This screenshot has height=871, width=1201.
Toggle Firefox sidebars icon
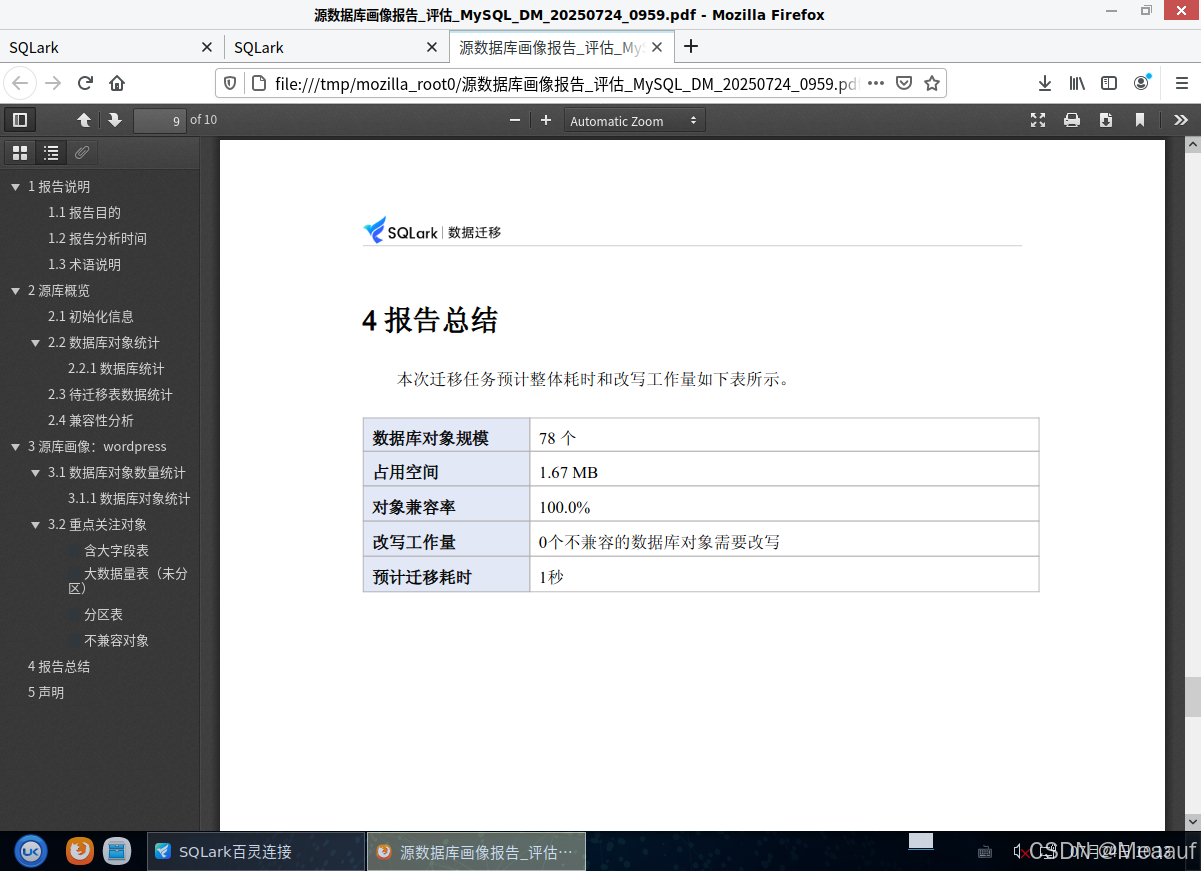point(1109,83)
